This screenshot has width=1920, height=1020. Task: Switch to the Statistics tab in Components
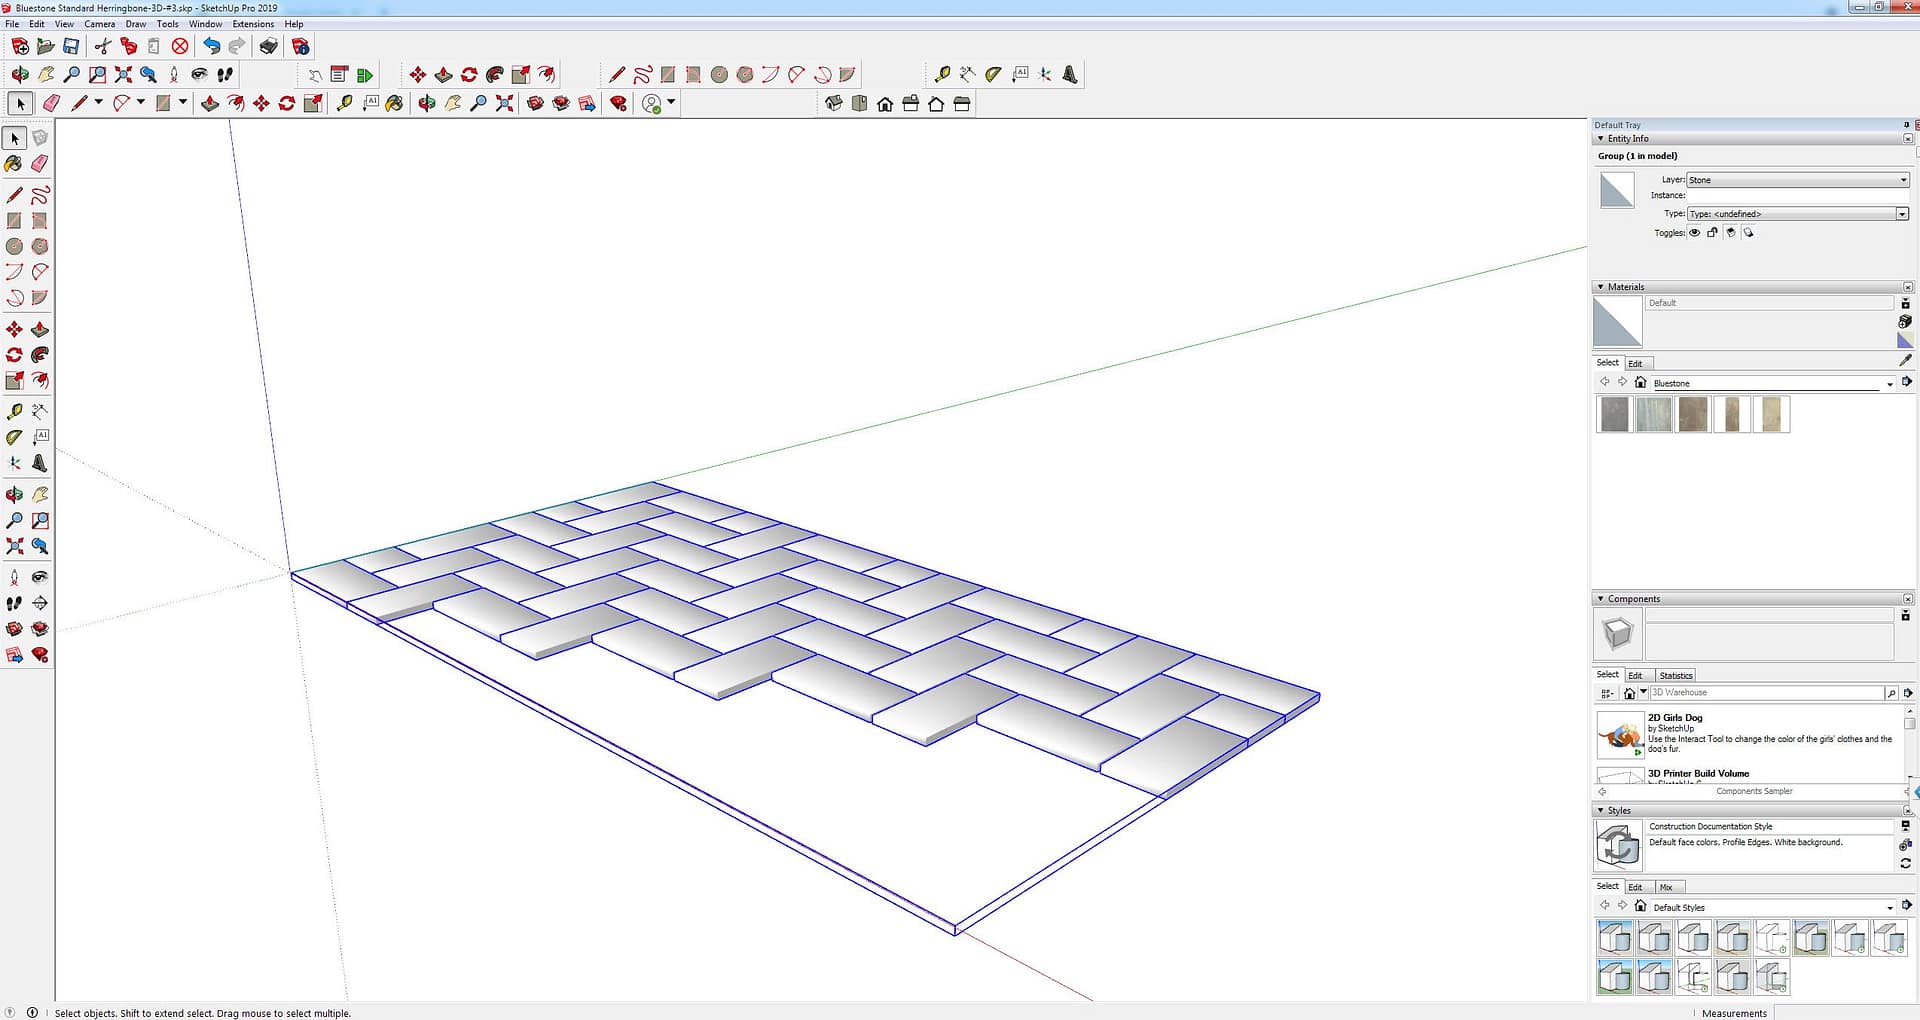[1675, 676]
